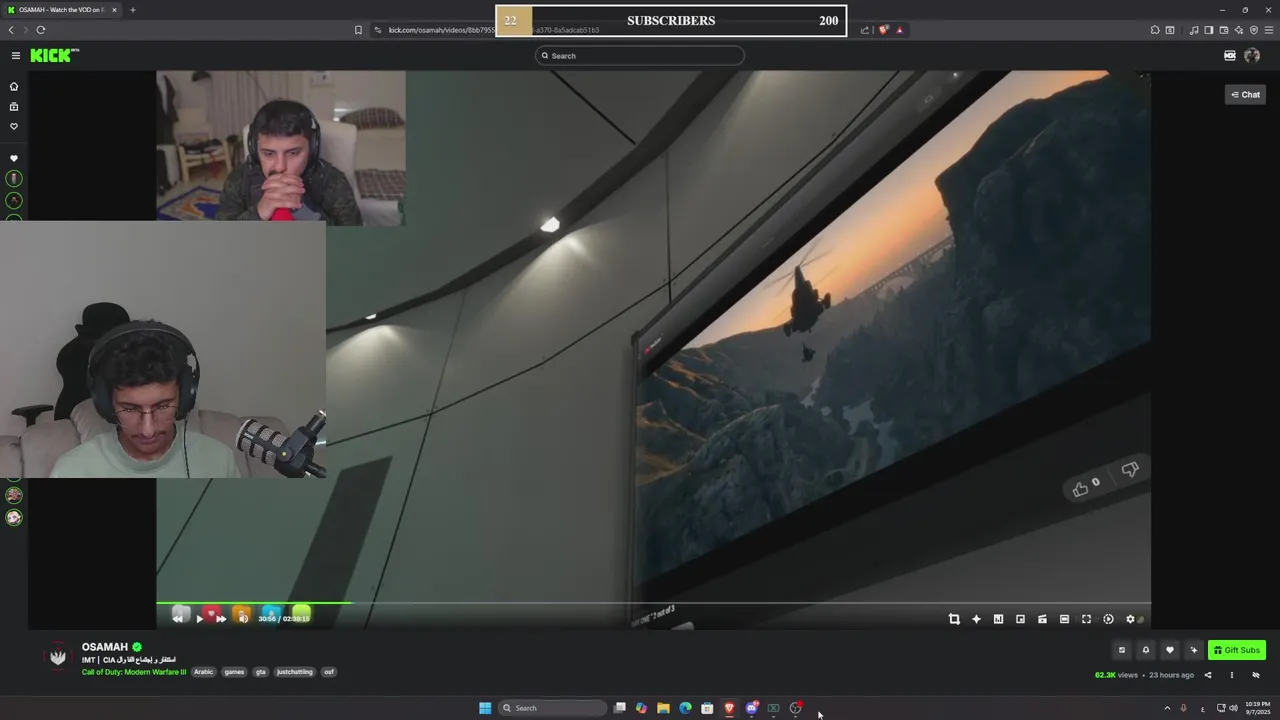Select the osf tag
This screenshot has width=1280, height=720.
(x=329, y=672)
